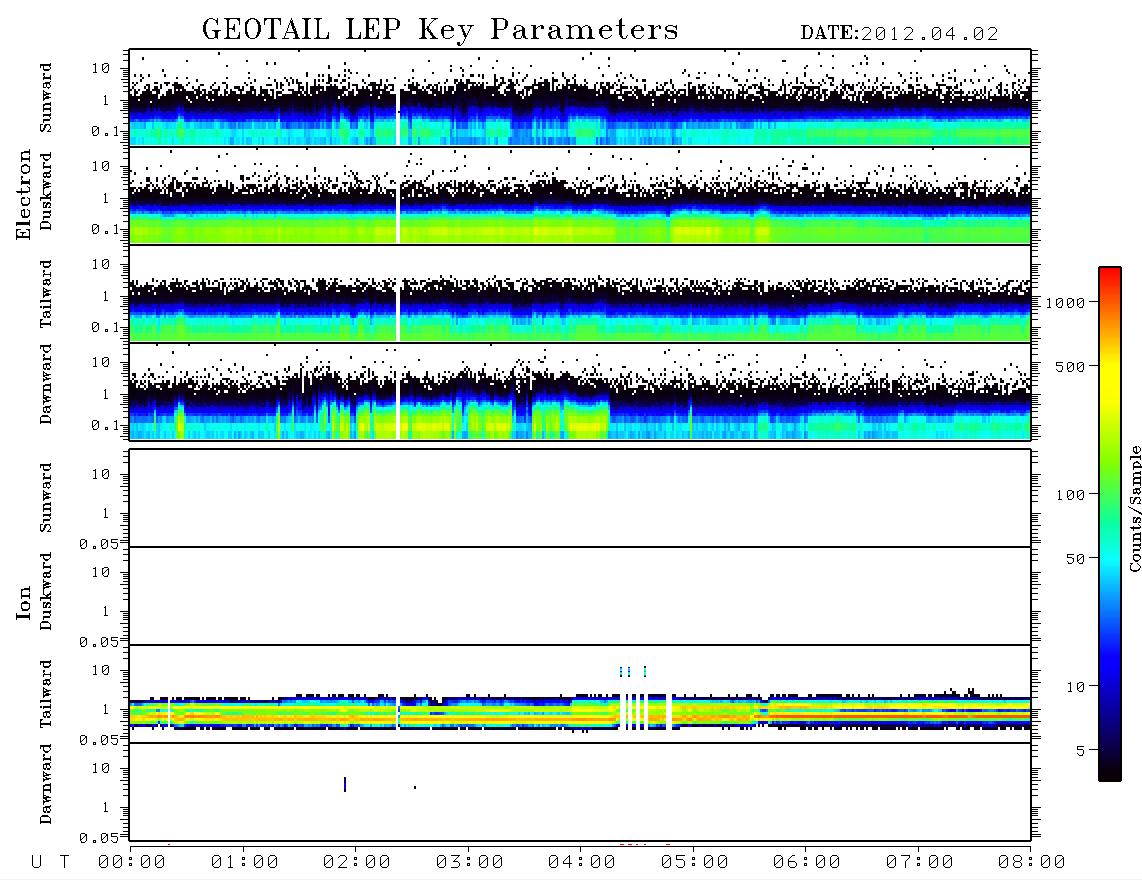Select the Electron 'Duskward' axis label
The image size is (1142, 880).
coord(46,191)
